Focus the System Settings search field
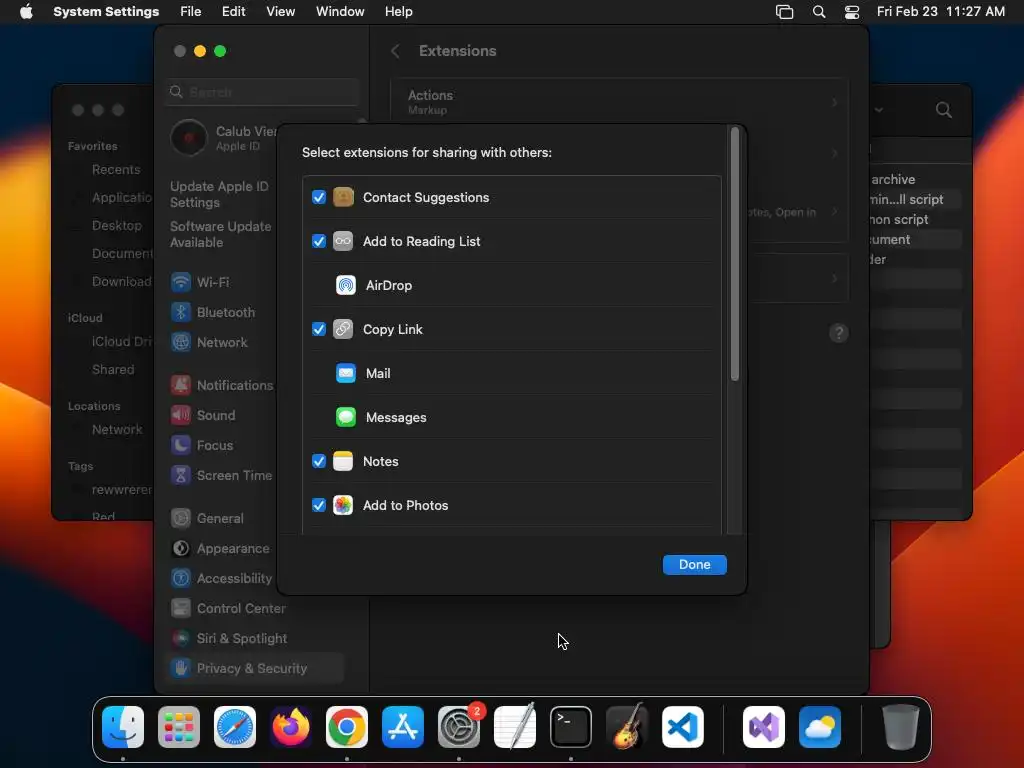This screenshot has height=768, width=1024. pos(262,92)
